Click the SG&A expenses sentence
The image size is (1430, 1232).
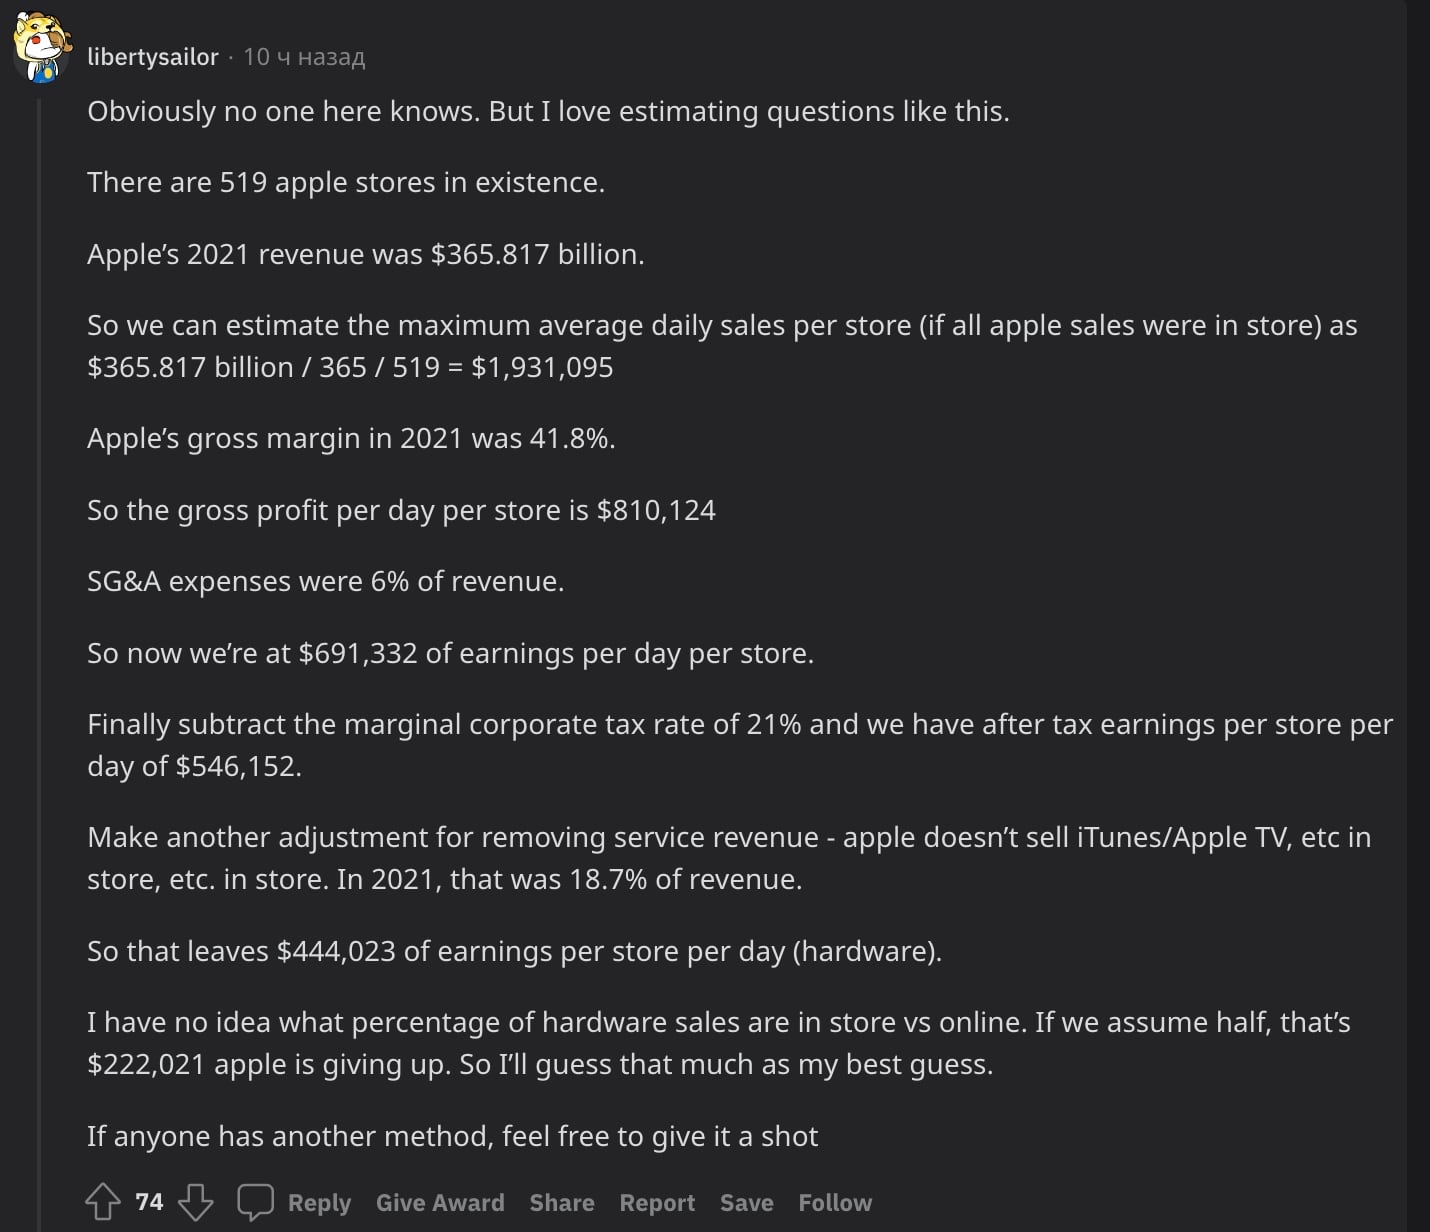point(326,582)
